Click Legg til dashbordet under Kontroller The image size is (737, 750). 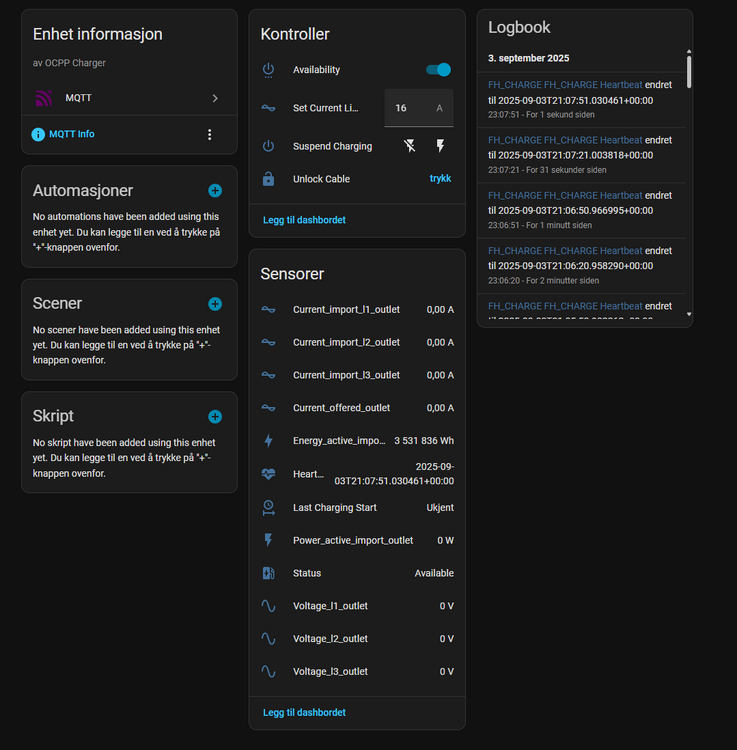304,220
